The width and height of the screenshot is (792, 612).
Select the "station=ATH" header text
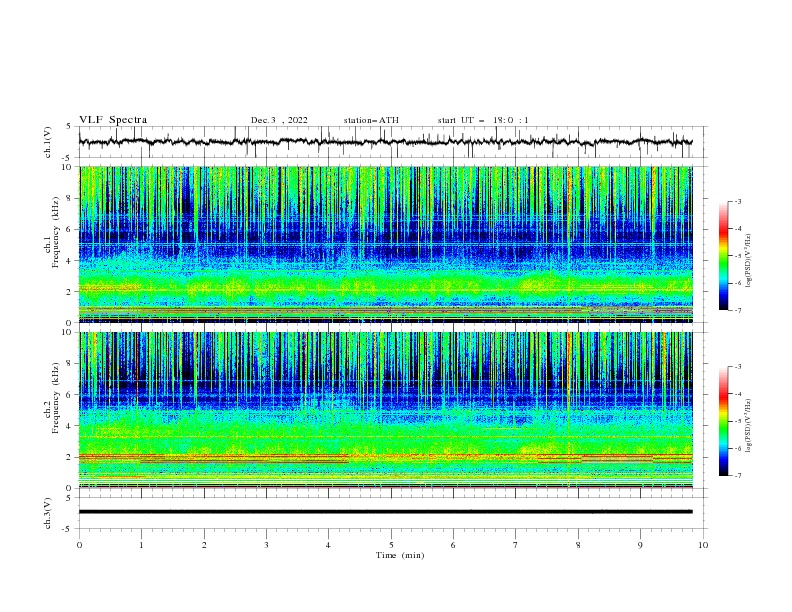pos(371,120)
